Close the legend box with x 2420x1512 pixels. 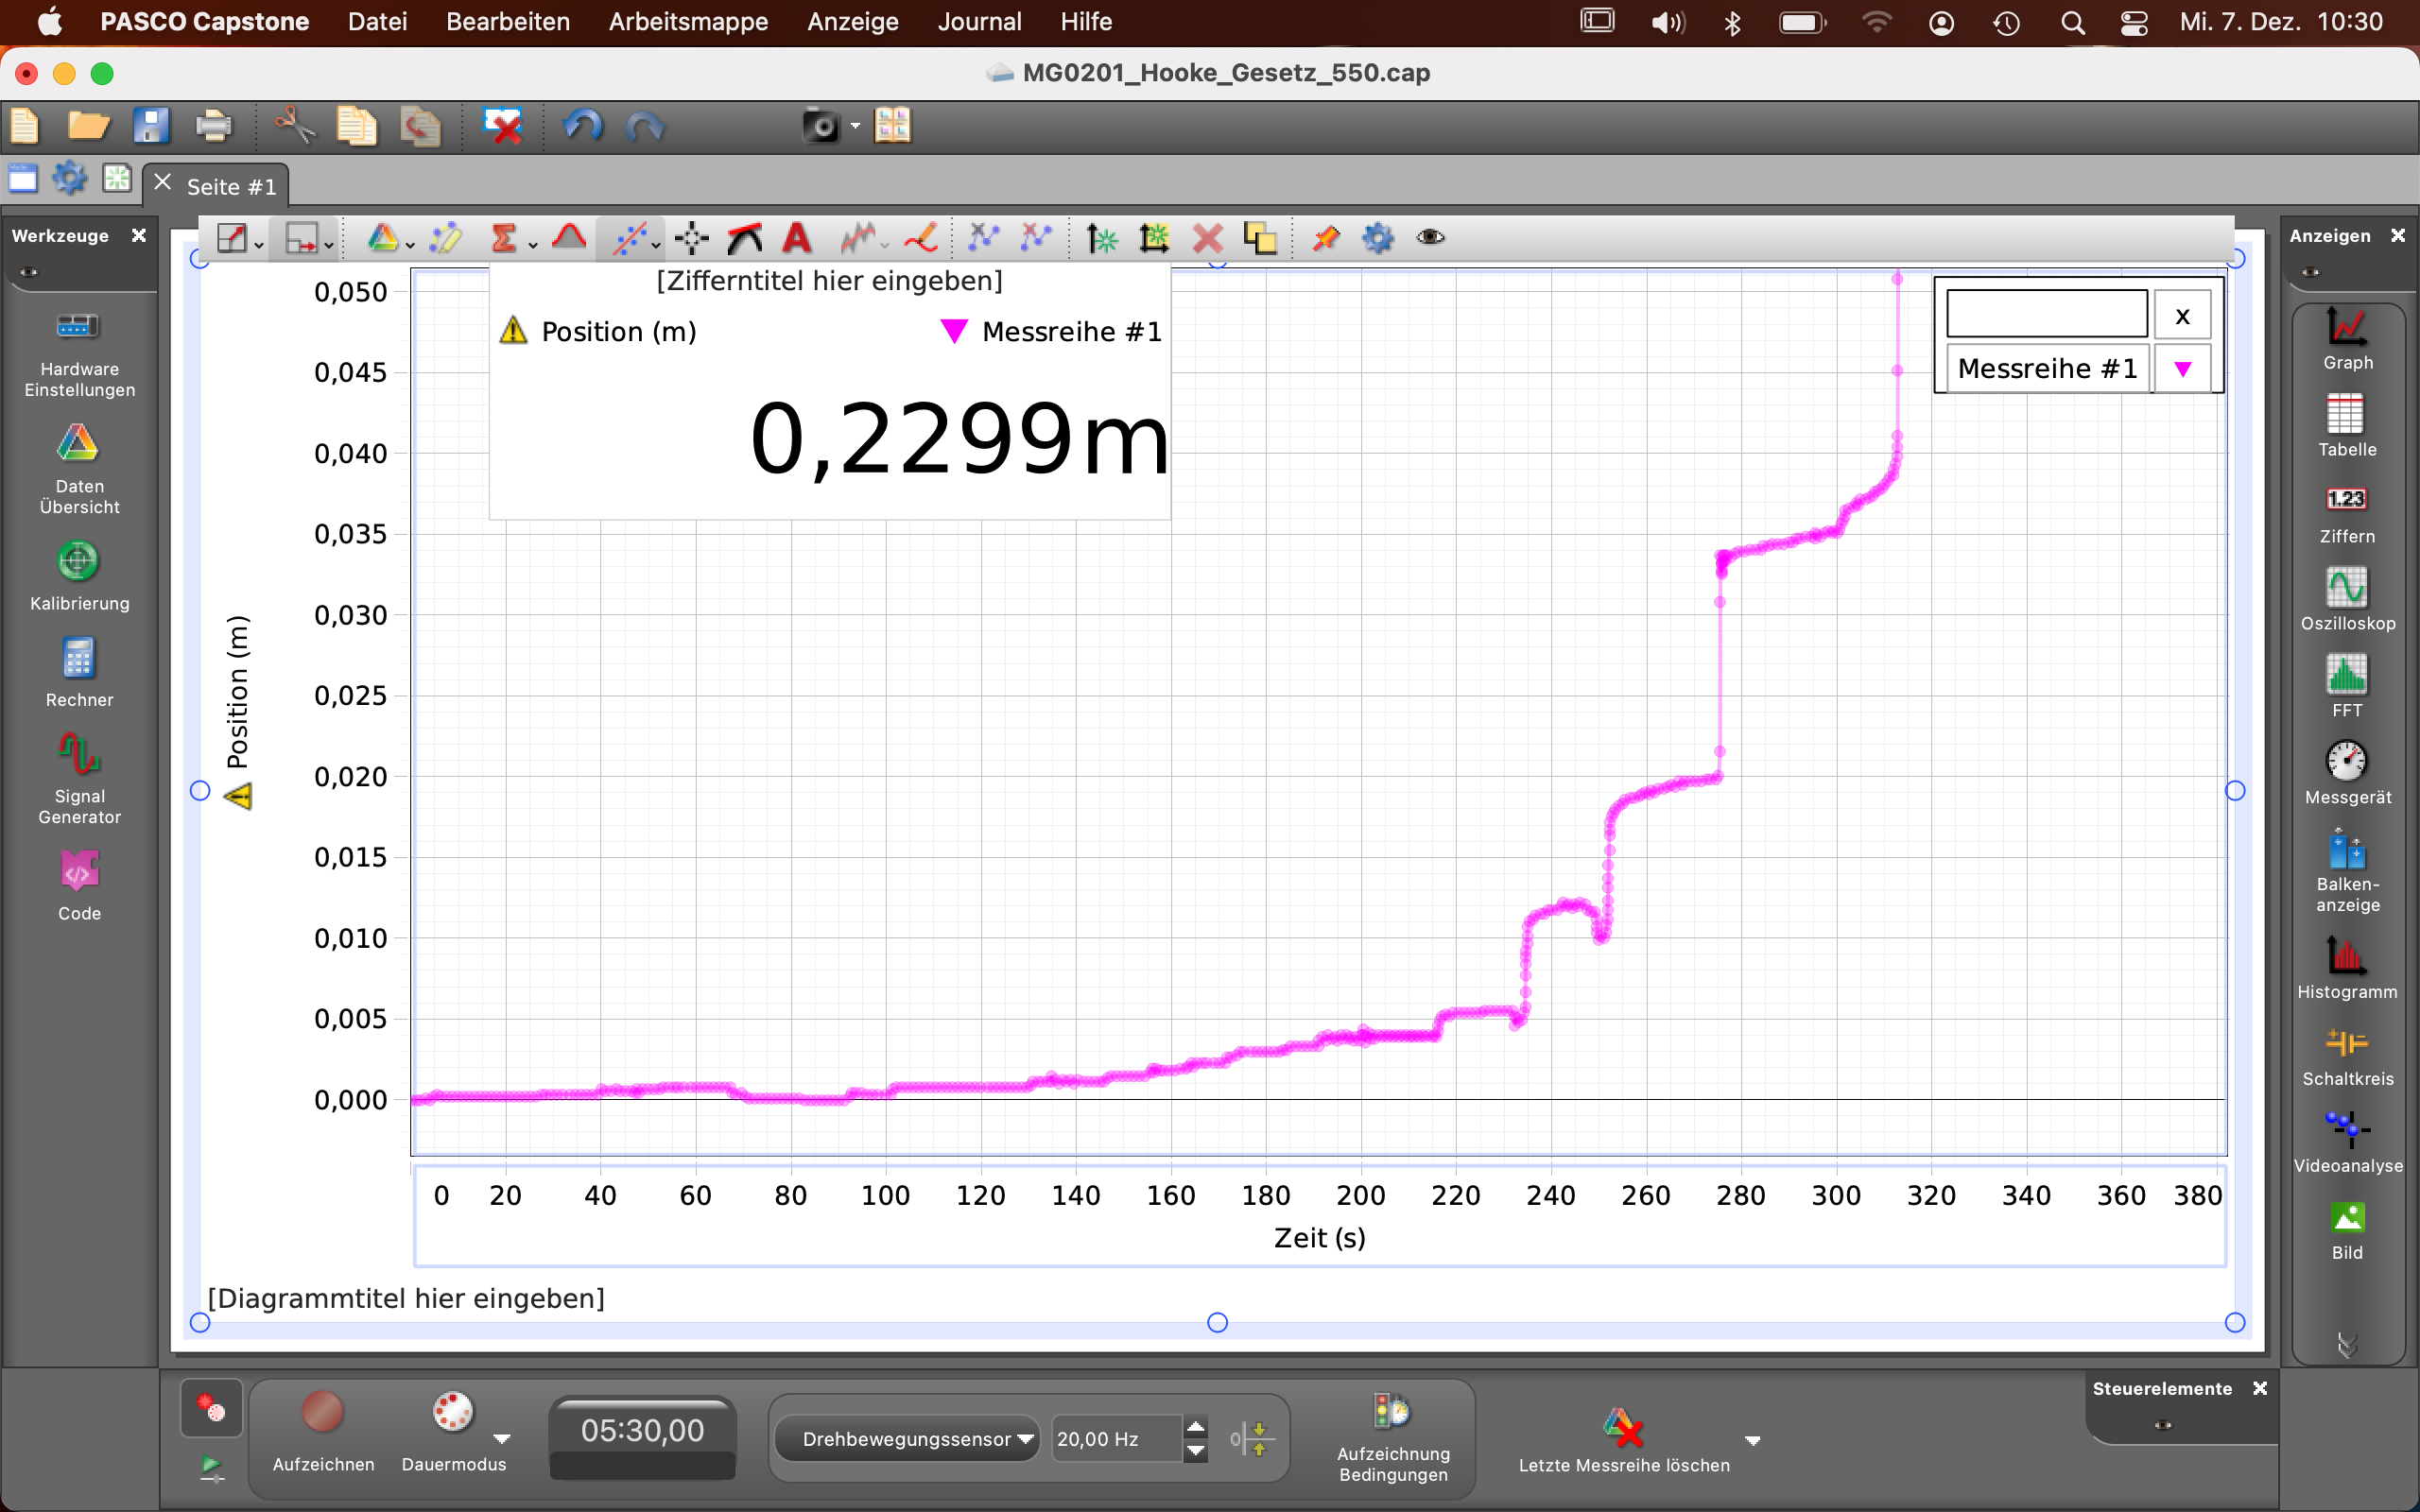tap(2182, 315)
